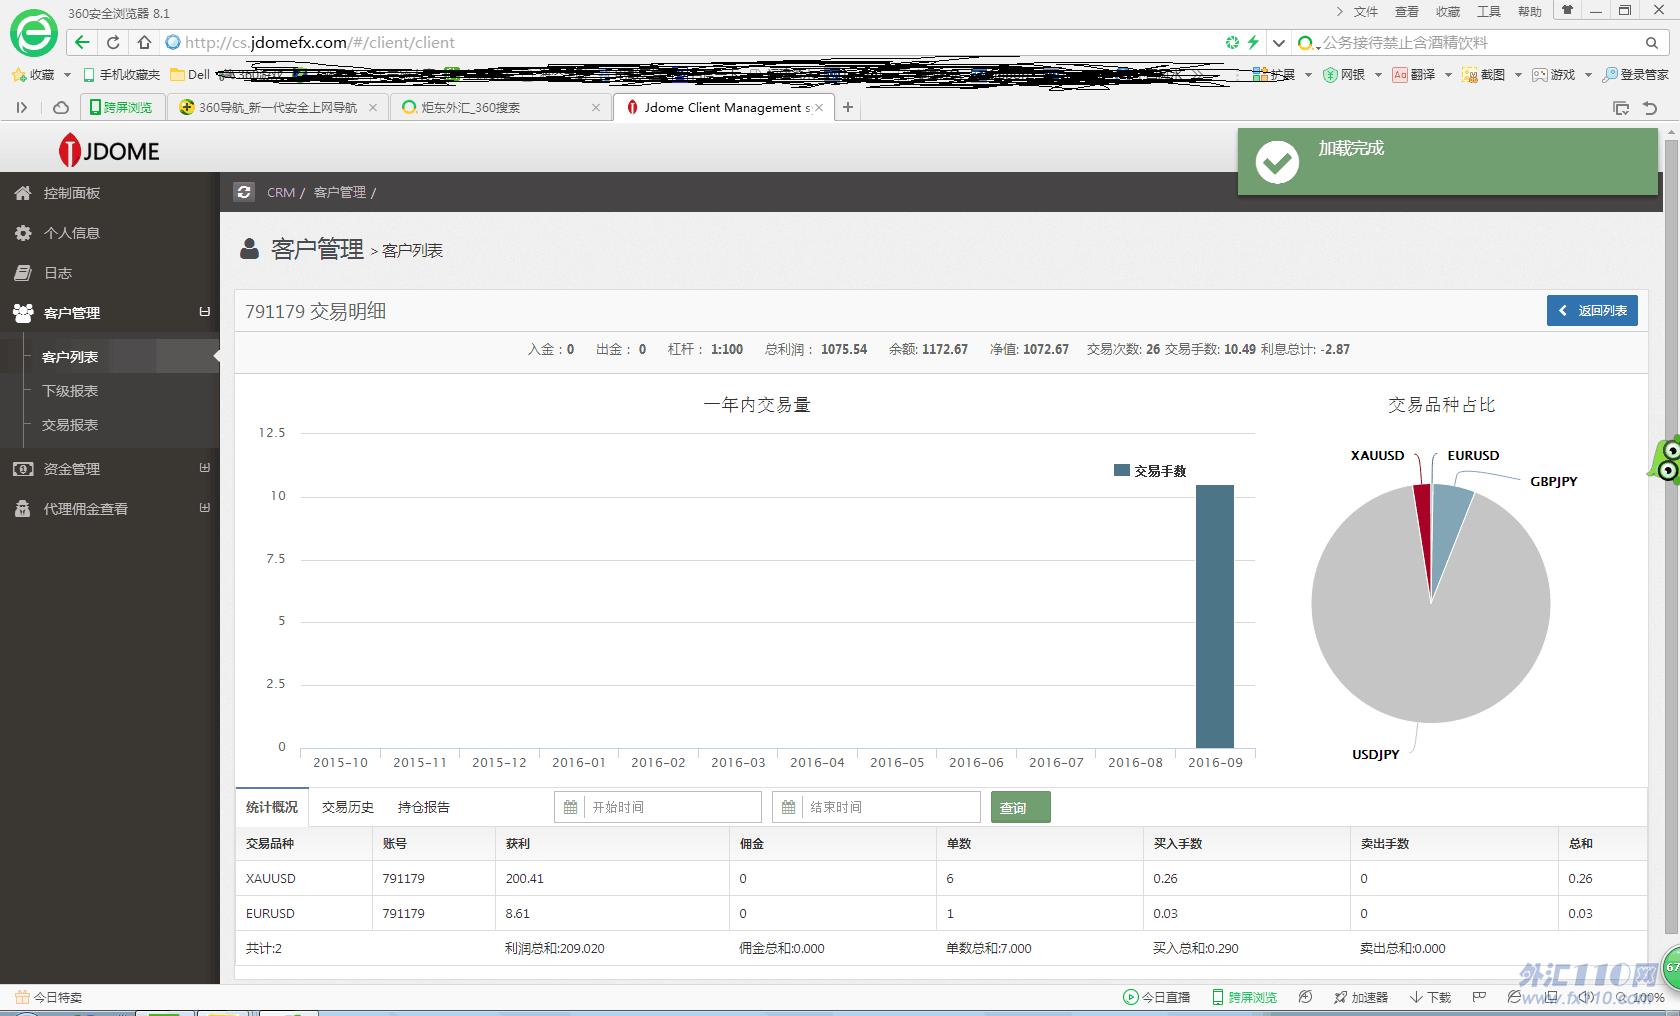The height and width of the screenshot is (1016, 1680).
Task: Click the cloud icon left of tabs
Action: coord(61,107)
